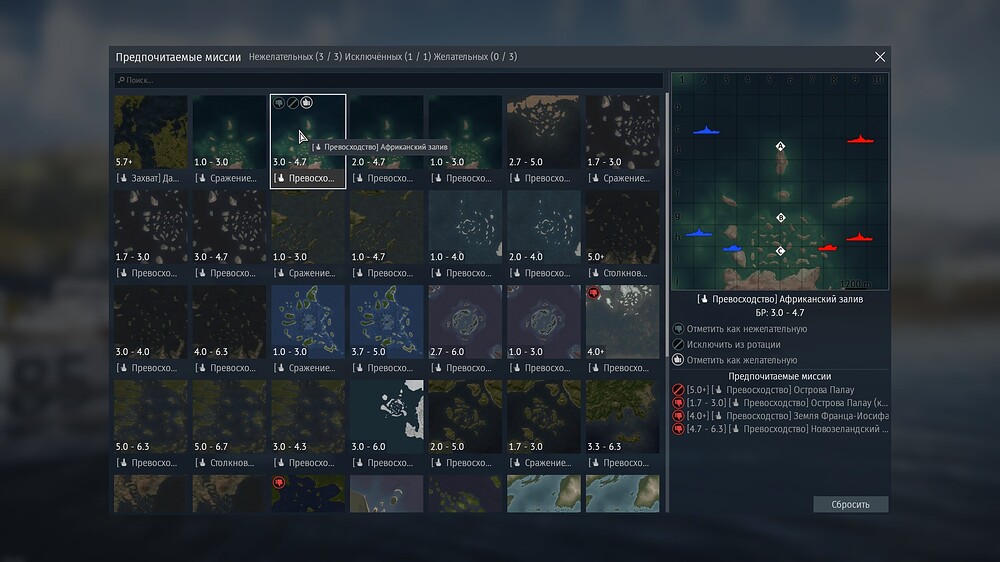Click capture point C marker on map

tap(781, 251)
